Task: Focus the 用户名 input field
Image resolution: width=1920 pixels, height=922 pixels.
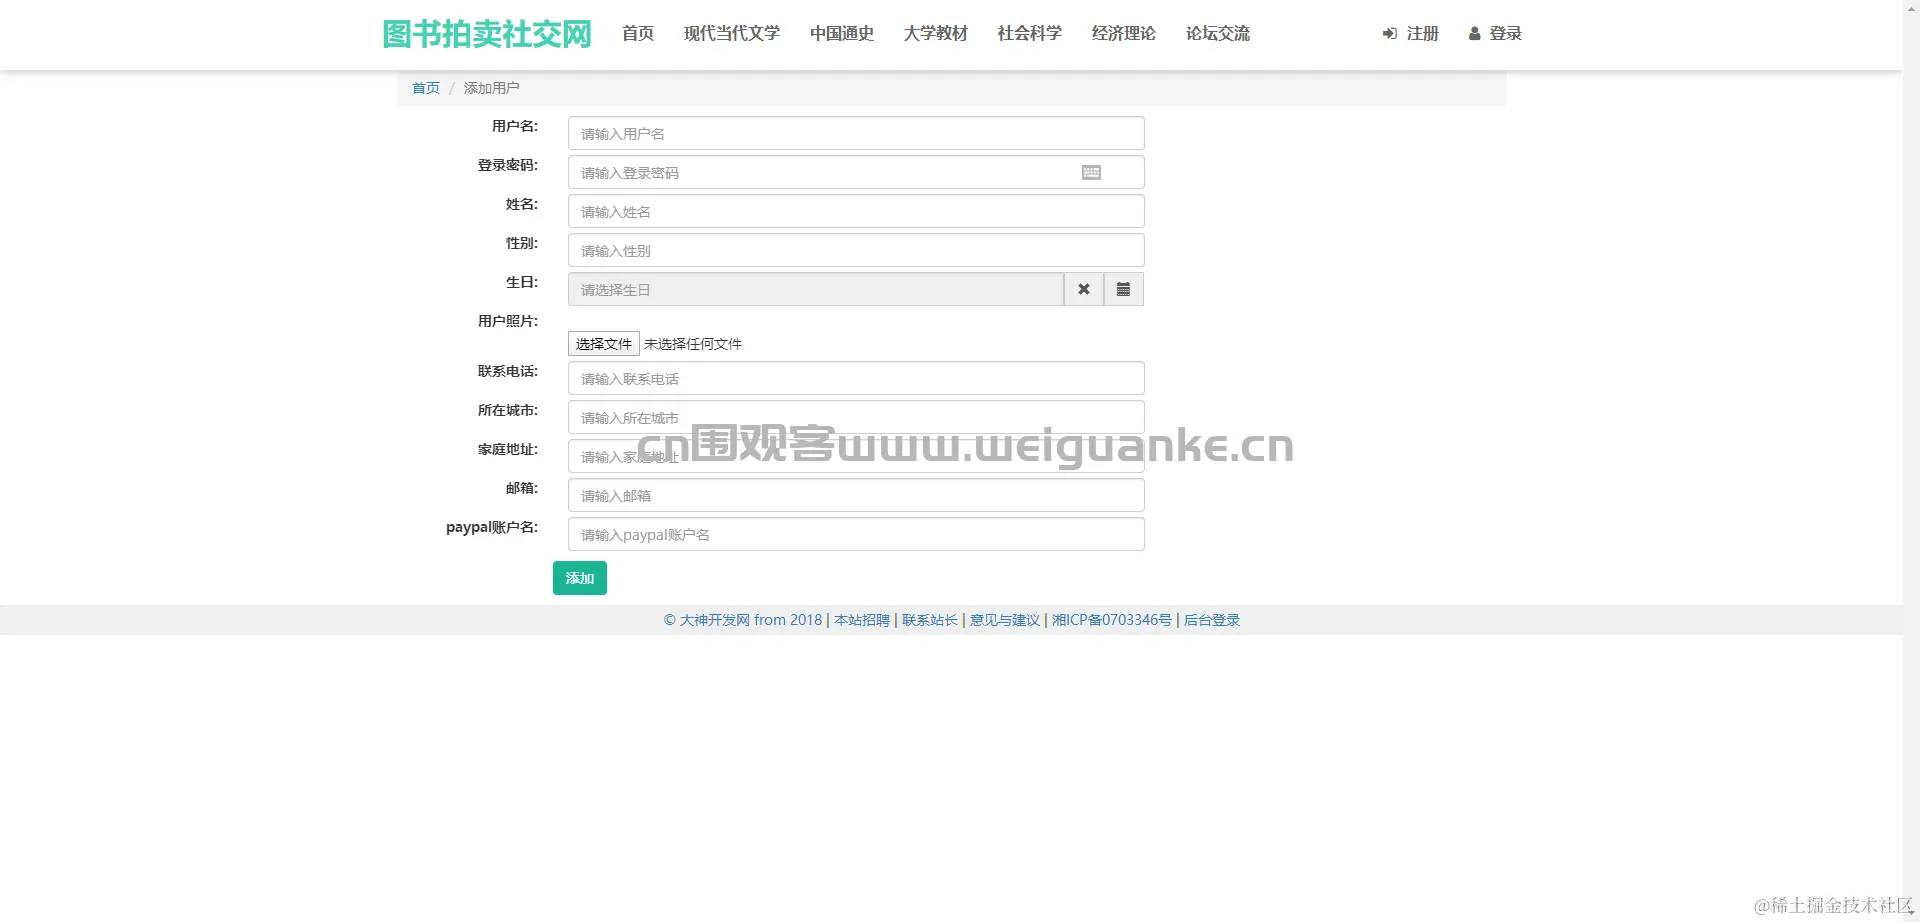Action: tap(856, 133)
